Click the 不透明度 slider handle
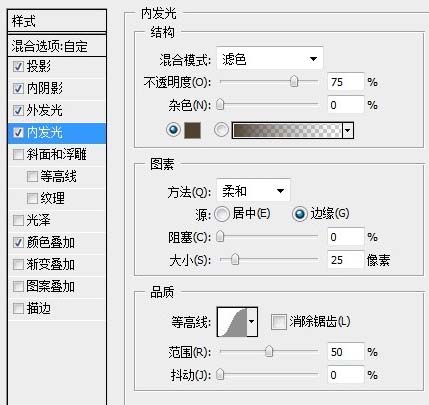Image resolution: width=429 pixels, height=405 pixels. pyautogui.click(x=294, y=82)
